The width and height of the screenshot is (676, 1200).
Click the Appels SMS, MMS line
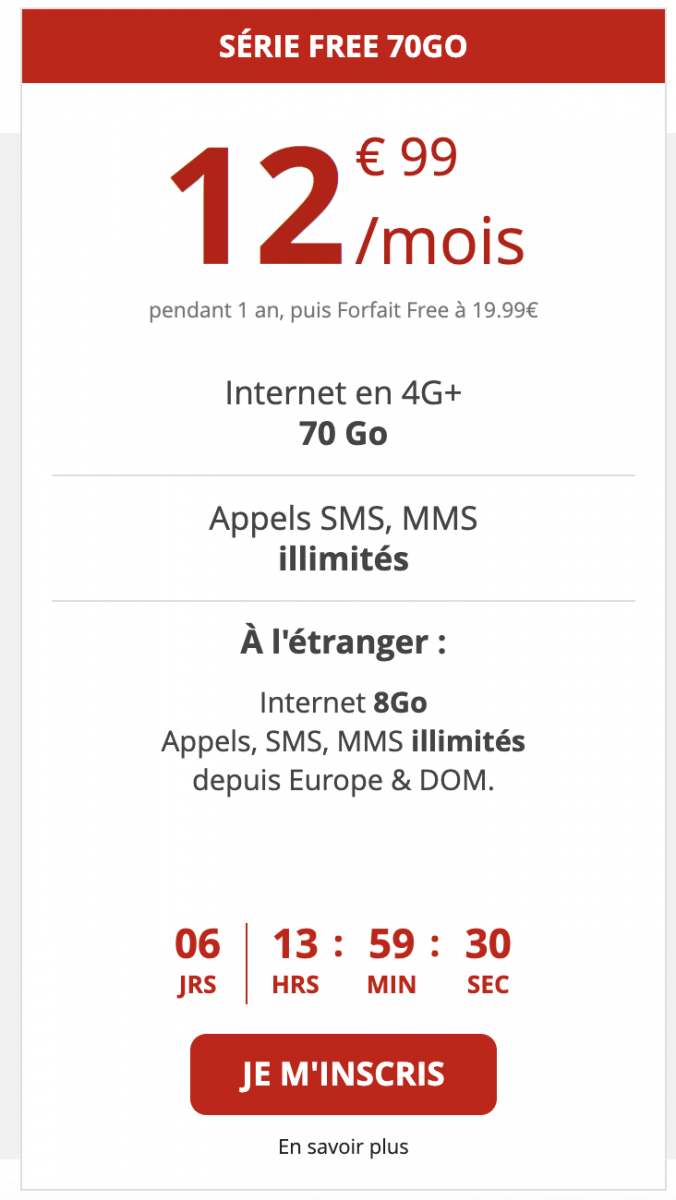(x=343, y=518)
